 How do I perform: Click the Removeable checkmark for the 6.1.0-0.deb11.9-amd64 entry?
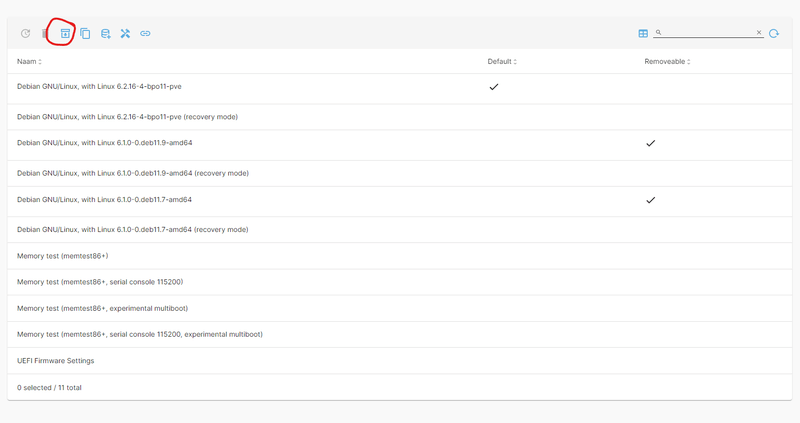tap(651, 143)
